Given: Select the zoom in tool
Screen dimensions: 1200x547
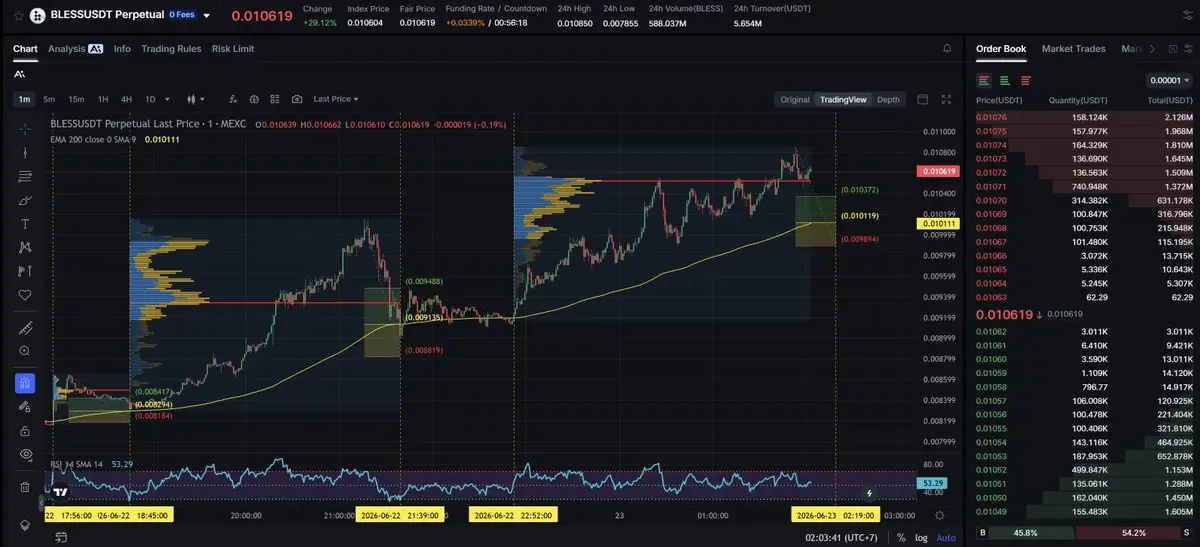Looking at the screenshot, I should click(x=25, y=351).
